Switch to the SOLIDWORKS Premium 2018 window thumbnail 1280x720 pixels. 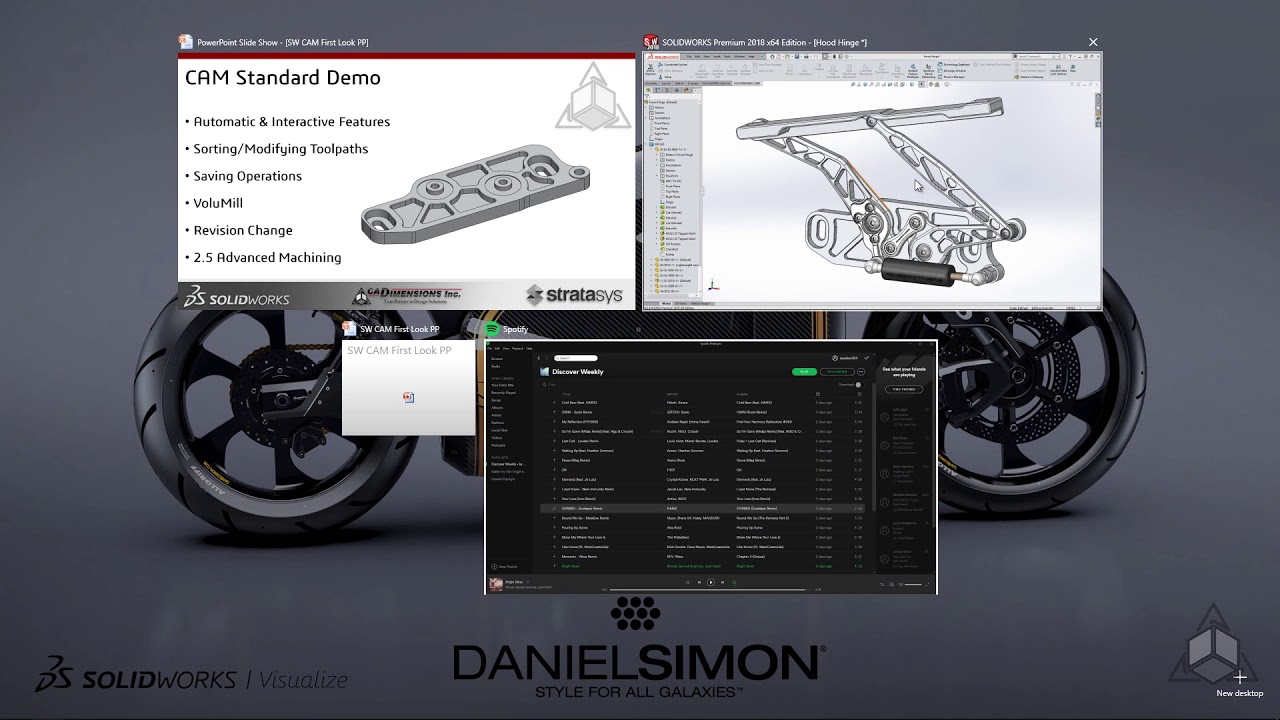point(872,181)
